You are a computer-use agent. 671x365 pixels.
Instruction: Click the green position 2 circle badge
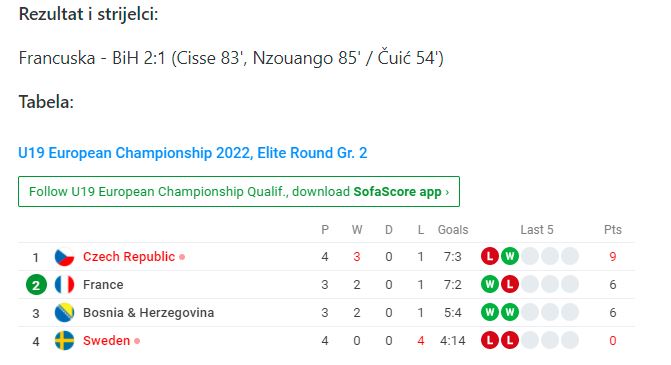[36, 285]
